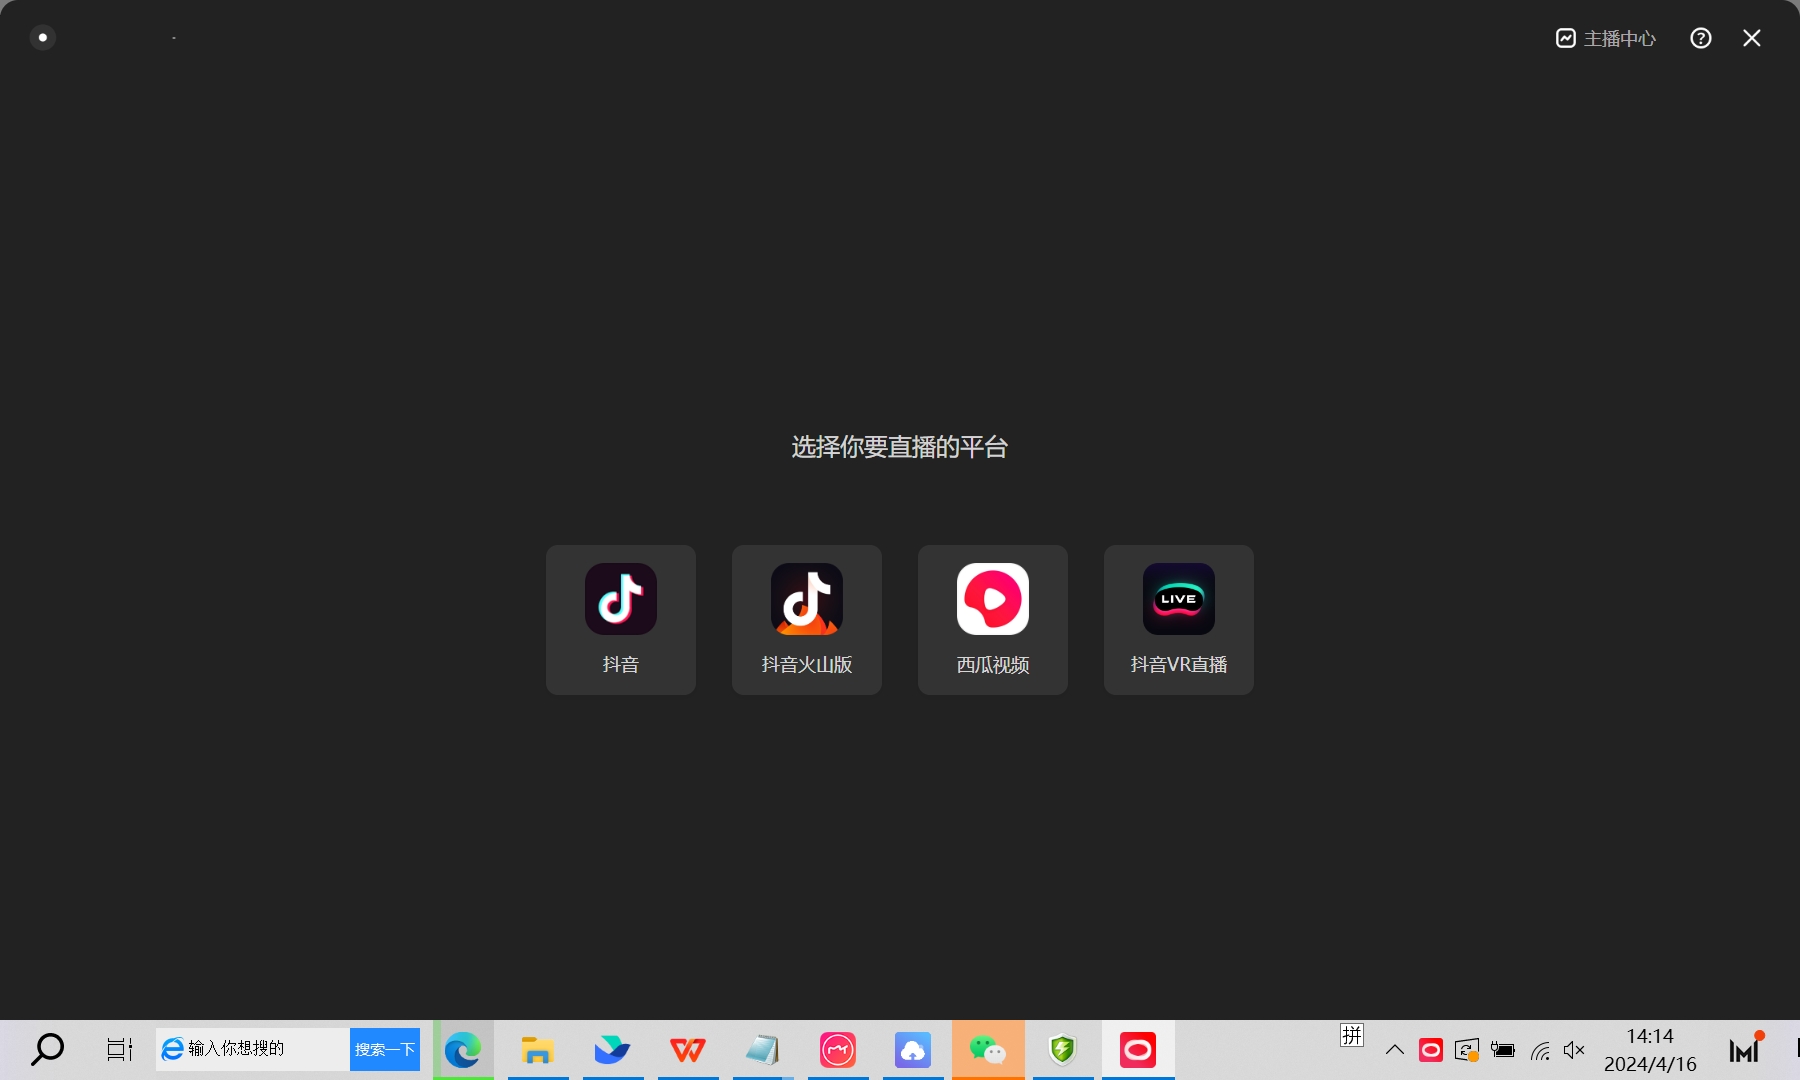Open the pink face app in the taskbar
This screenshot has height=1080, width=1800.
click(838, 1050)
